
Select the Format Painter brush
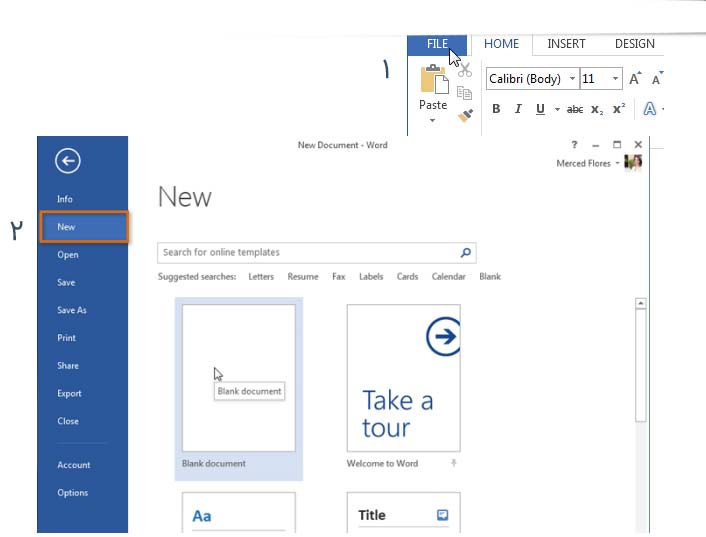[x=464, y=116]
